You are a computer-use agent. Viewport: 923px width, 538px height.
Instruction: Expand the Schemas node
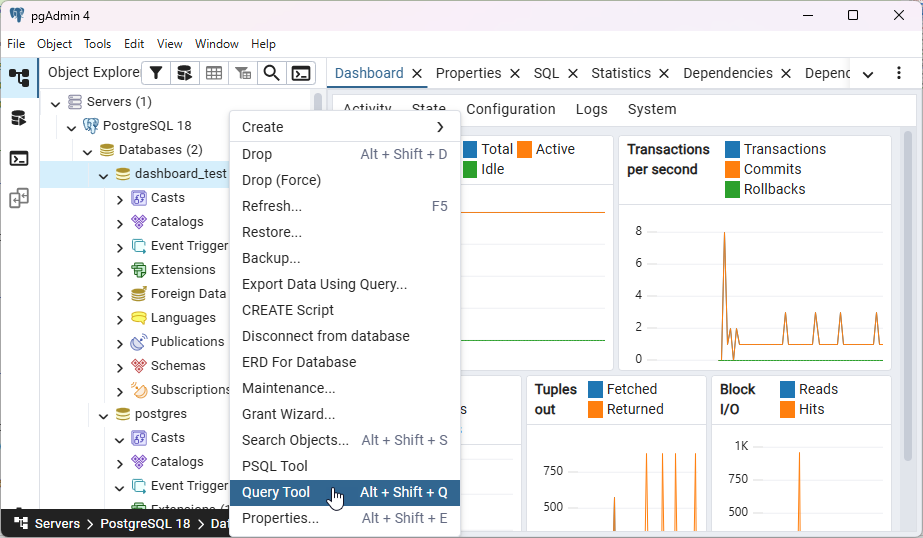119,368
